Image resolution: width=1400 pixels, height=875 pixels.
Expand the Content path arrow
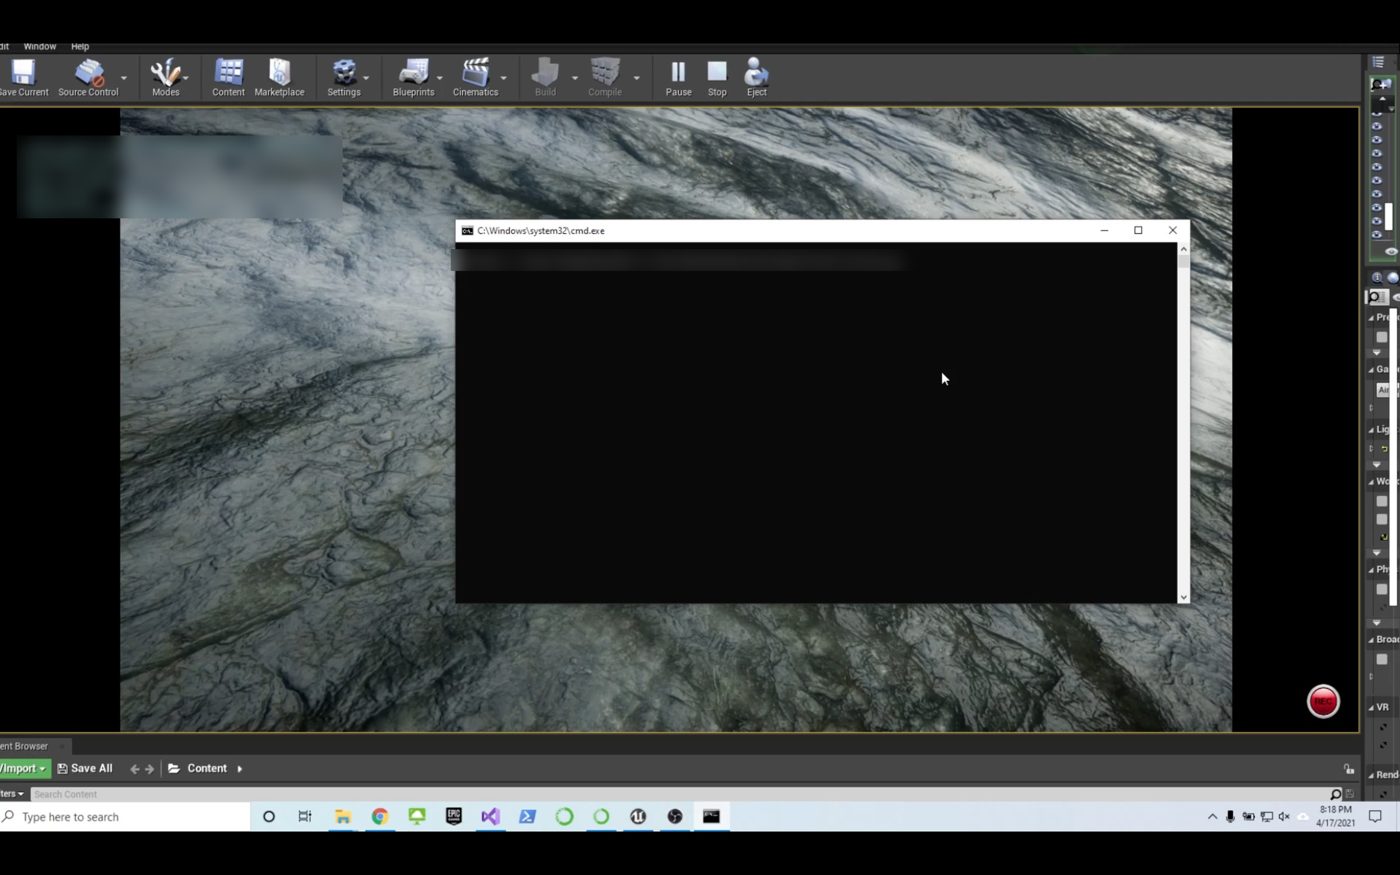coord(240,769)
